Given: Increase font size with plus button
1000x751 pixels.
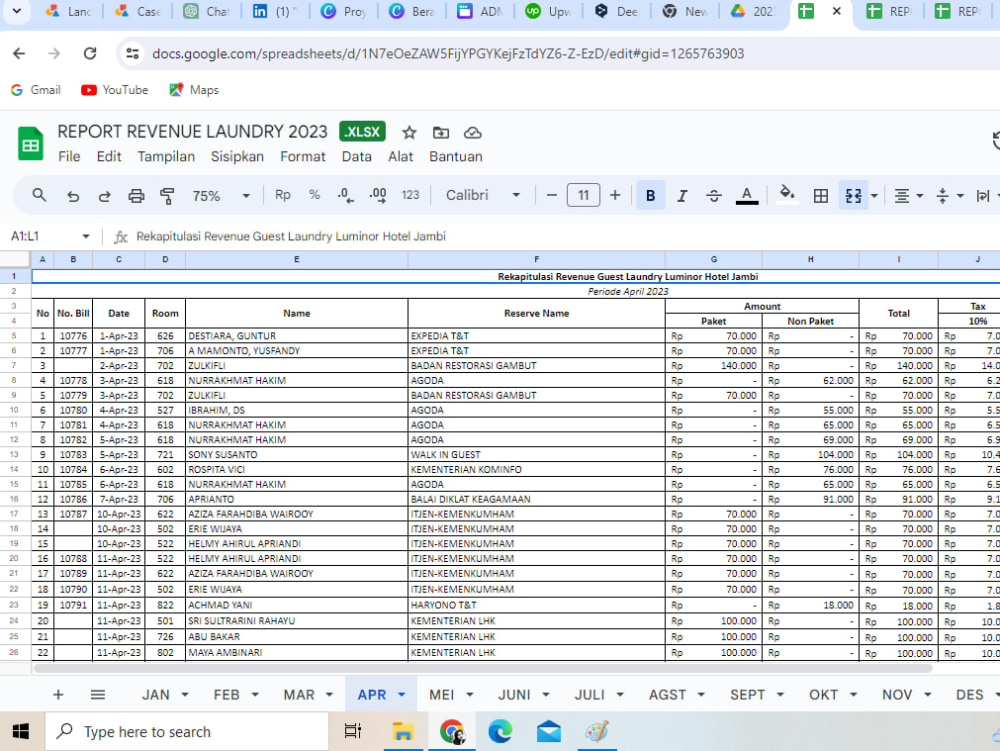Looking at the screenshot, I should 615,195.
